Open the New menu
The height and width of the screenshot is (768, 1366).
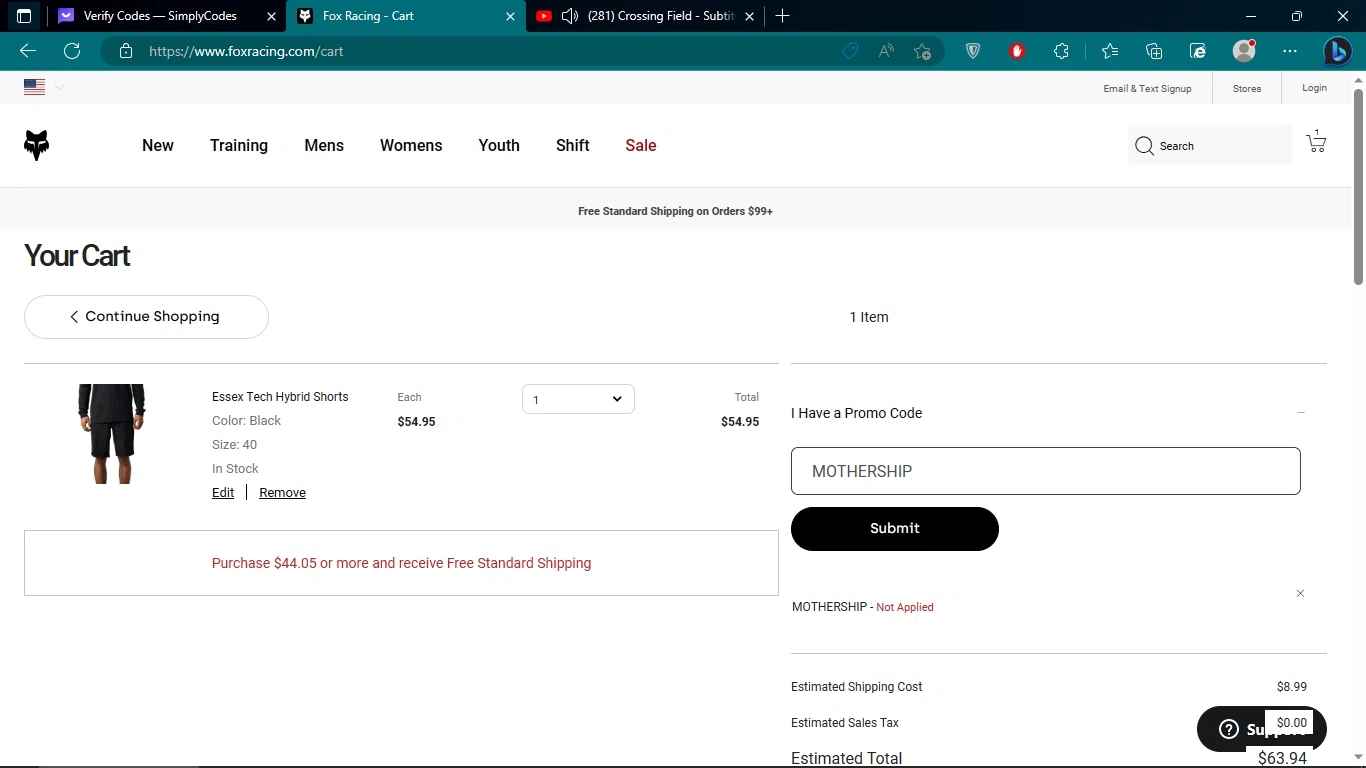(x=158, y=145)
